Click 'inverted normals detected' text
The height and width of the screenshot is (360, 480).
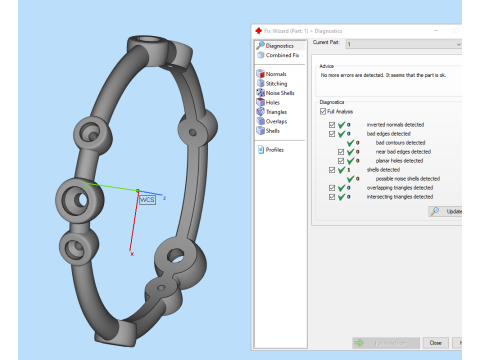coord(395,125)
